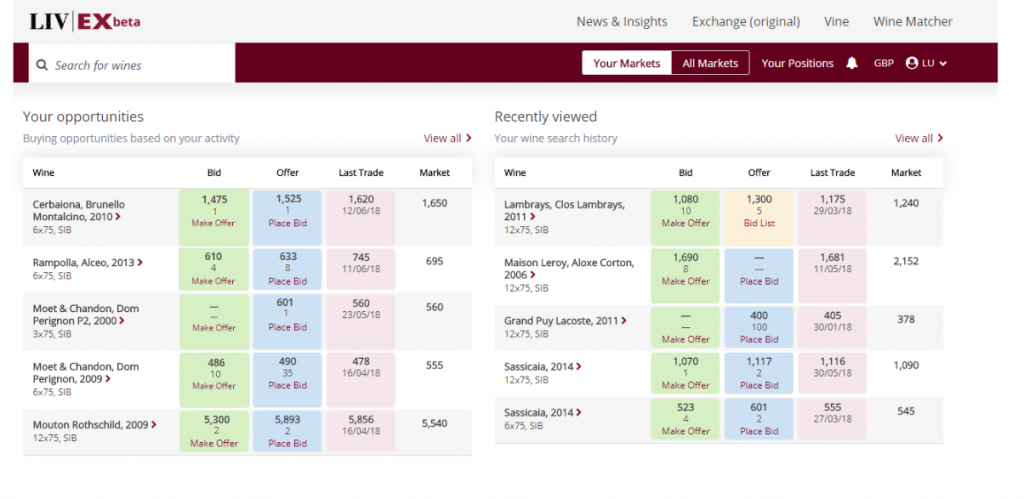
Task: Place Bid on Grand Puy Lacoste offer 400
Action: (759, 339)
